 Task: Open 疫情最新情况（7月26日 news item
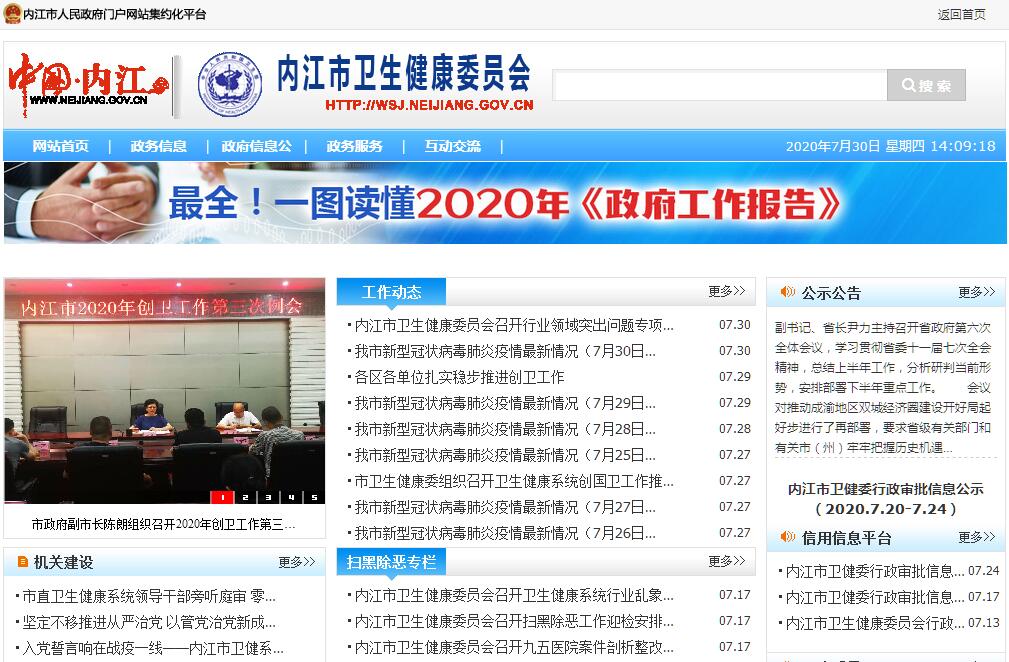tap(505, 533)
